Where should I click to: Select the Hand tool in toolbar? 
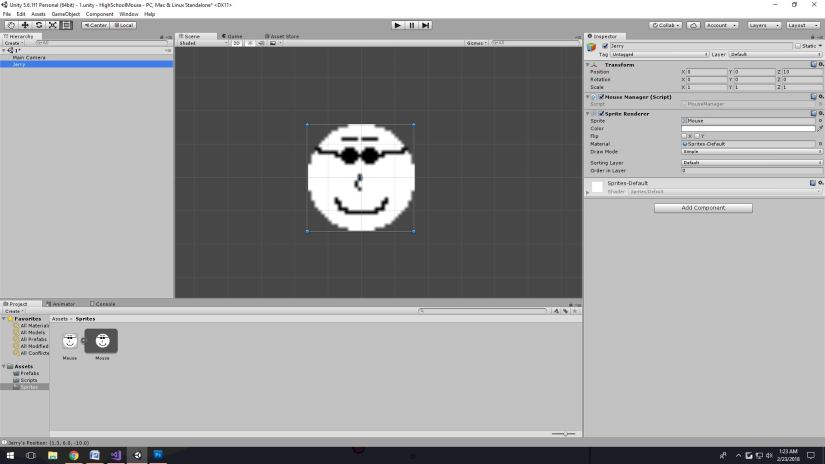pos(10,25)
